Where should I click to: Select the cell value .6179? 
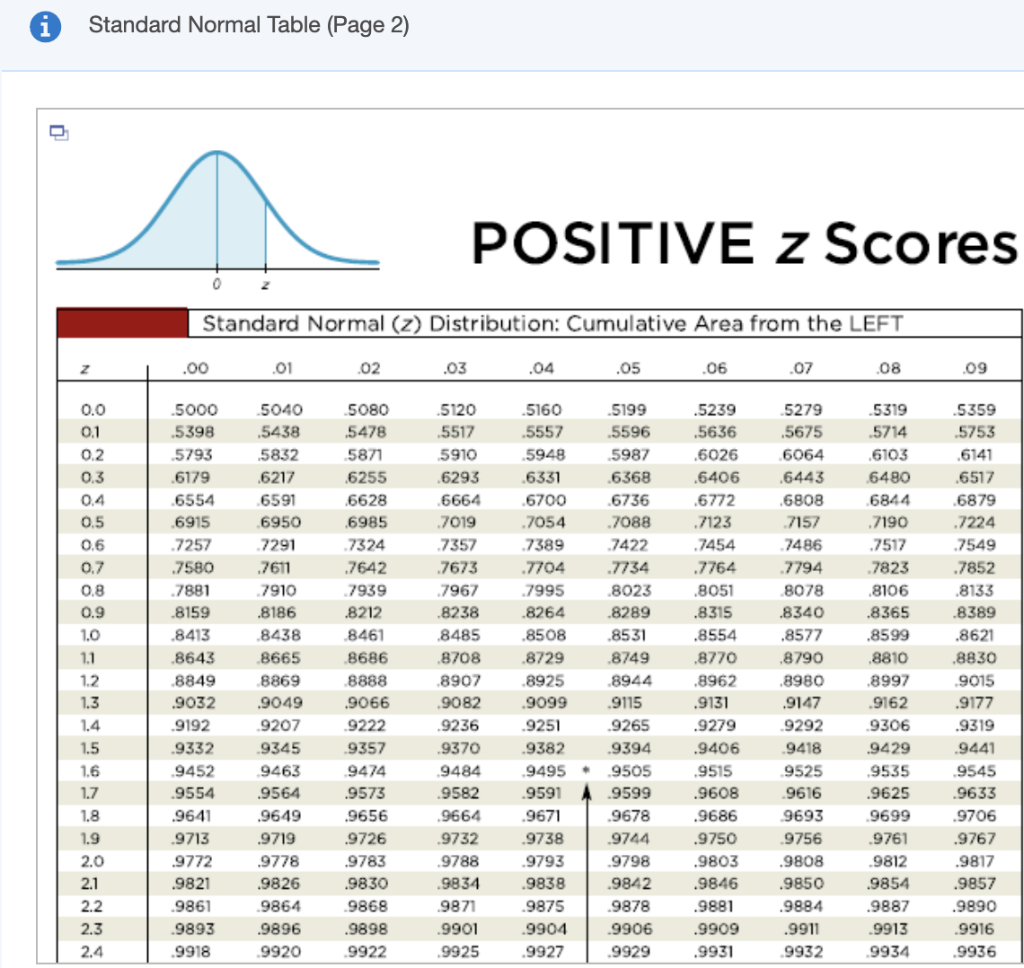[x=190, y=477]
